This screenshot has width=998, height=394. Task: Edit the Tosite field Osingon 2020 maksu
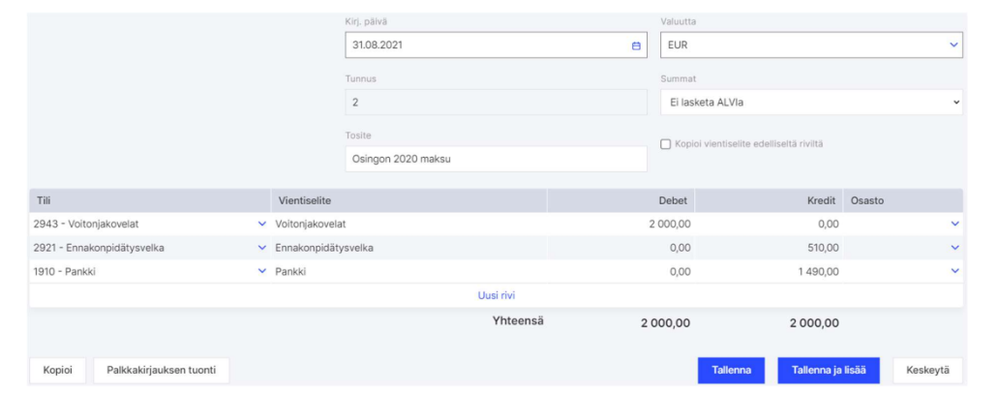coord(496,158)
